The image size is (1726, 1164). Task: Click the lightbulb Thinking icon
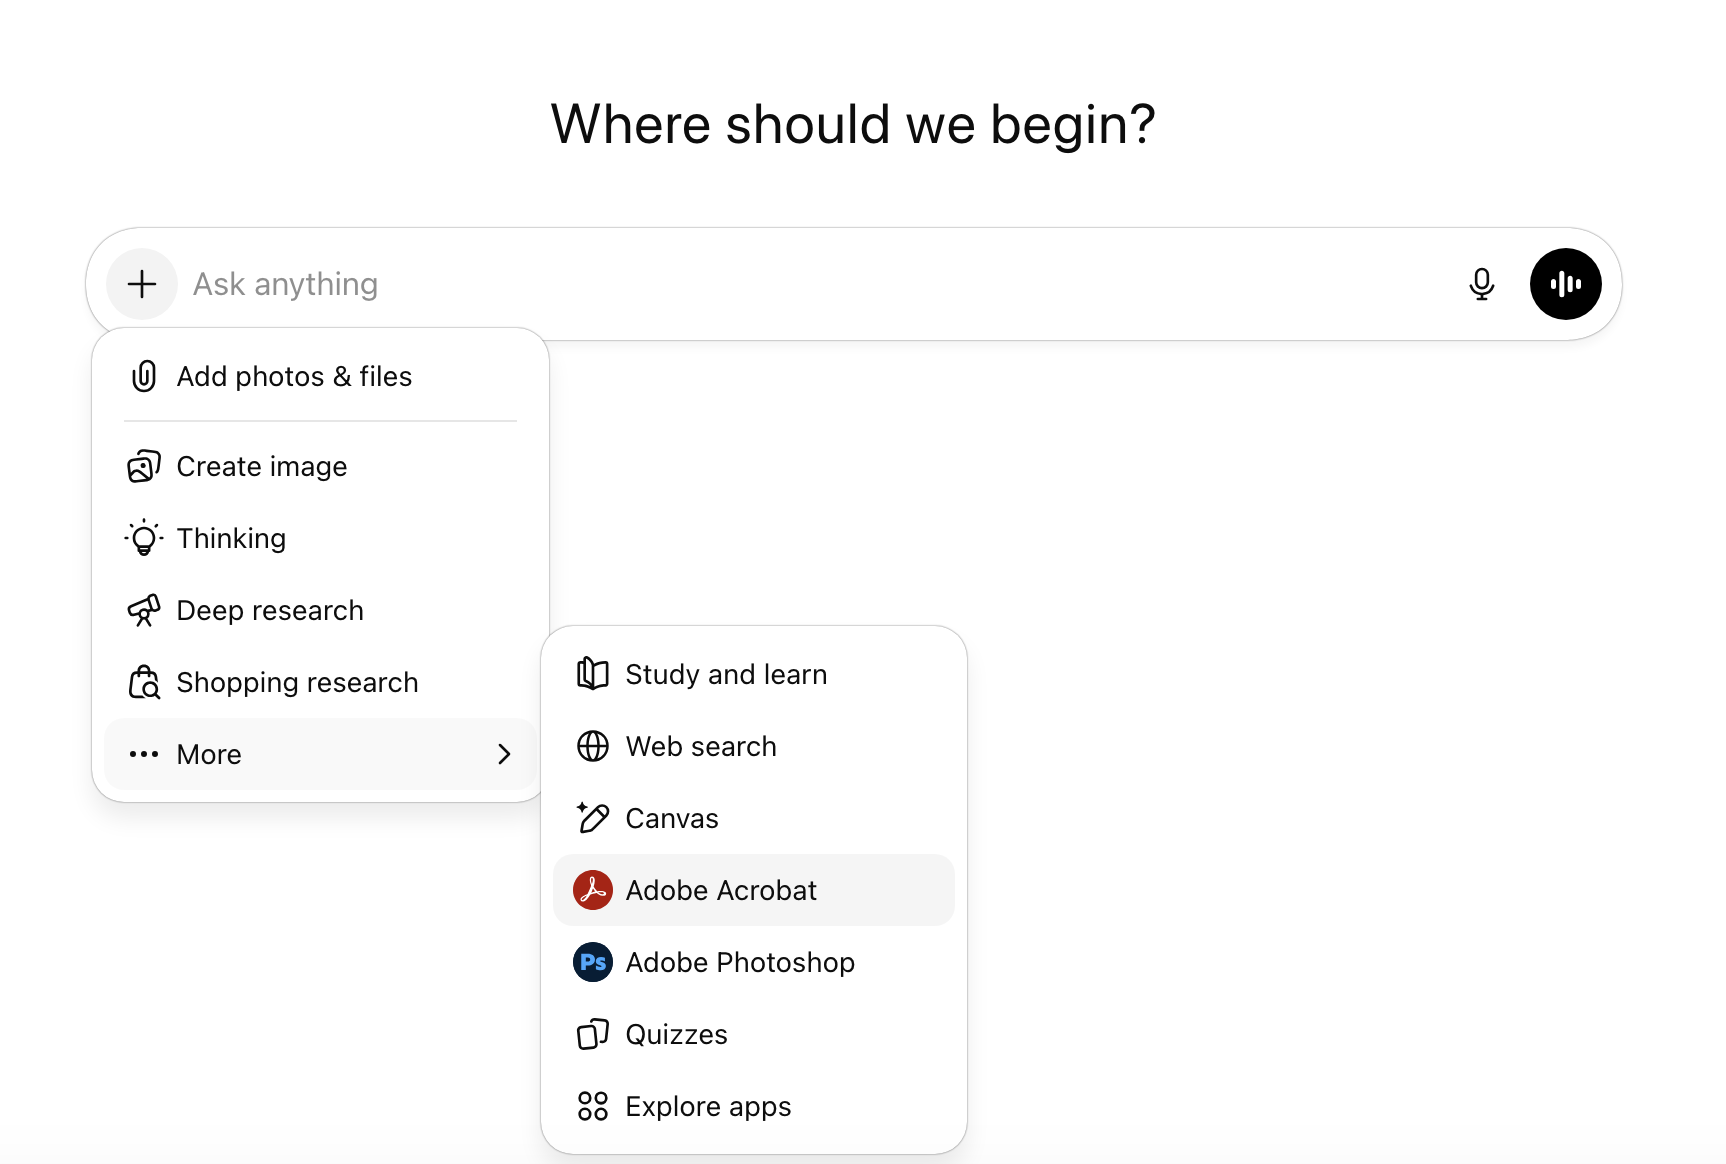(x=144, y=538)
